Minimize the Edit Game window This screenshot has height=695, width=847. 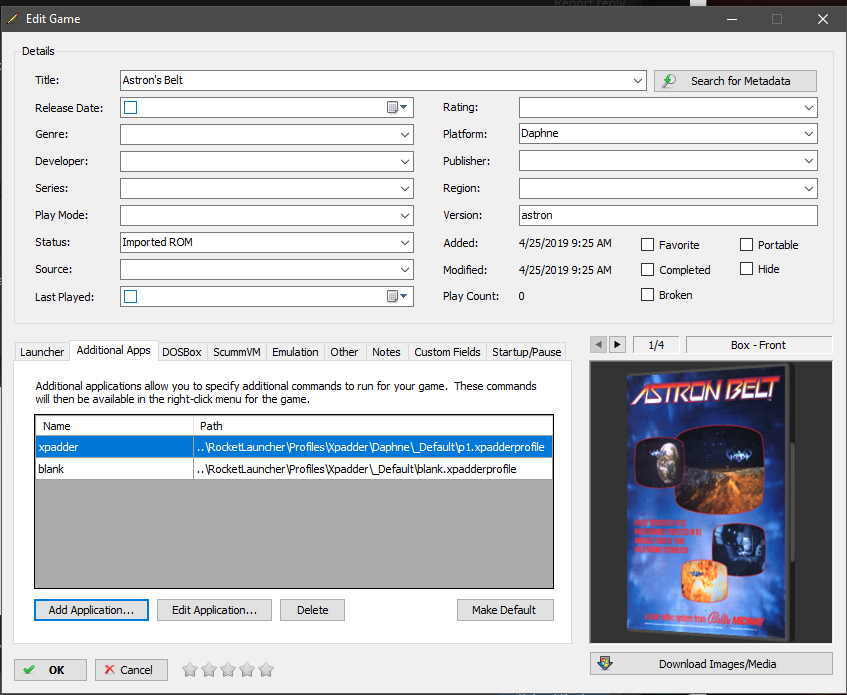pos(732,19)
